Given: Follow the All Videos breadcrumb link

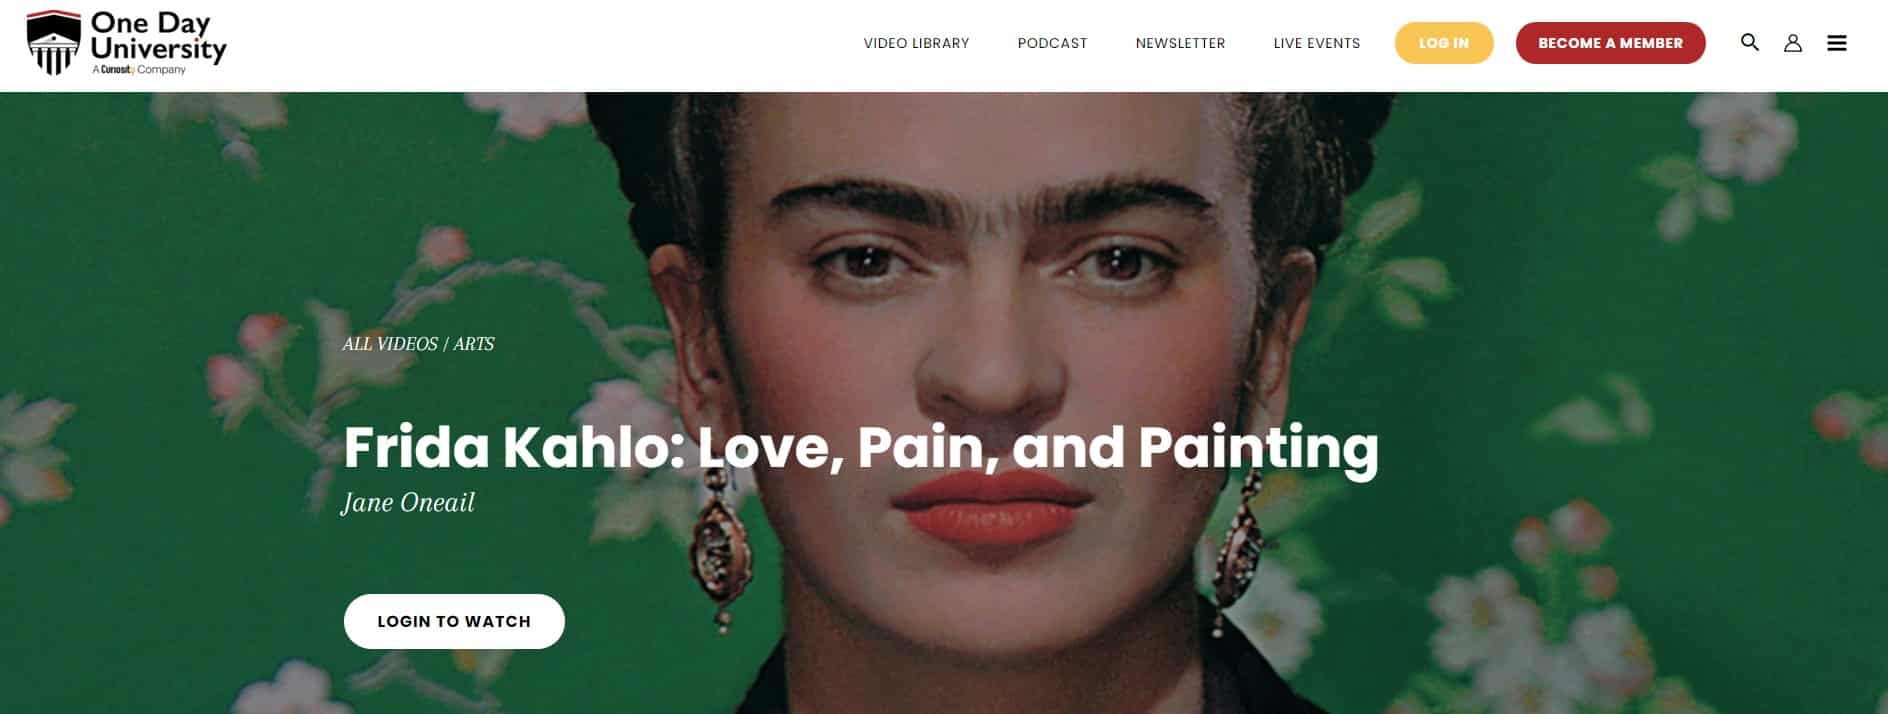Looking at the screenshot, I should tap(390, 344).
